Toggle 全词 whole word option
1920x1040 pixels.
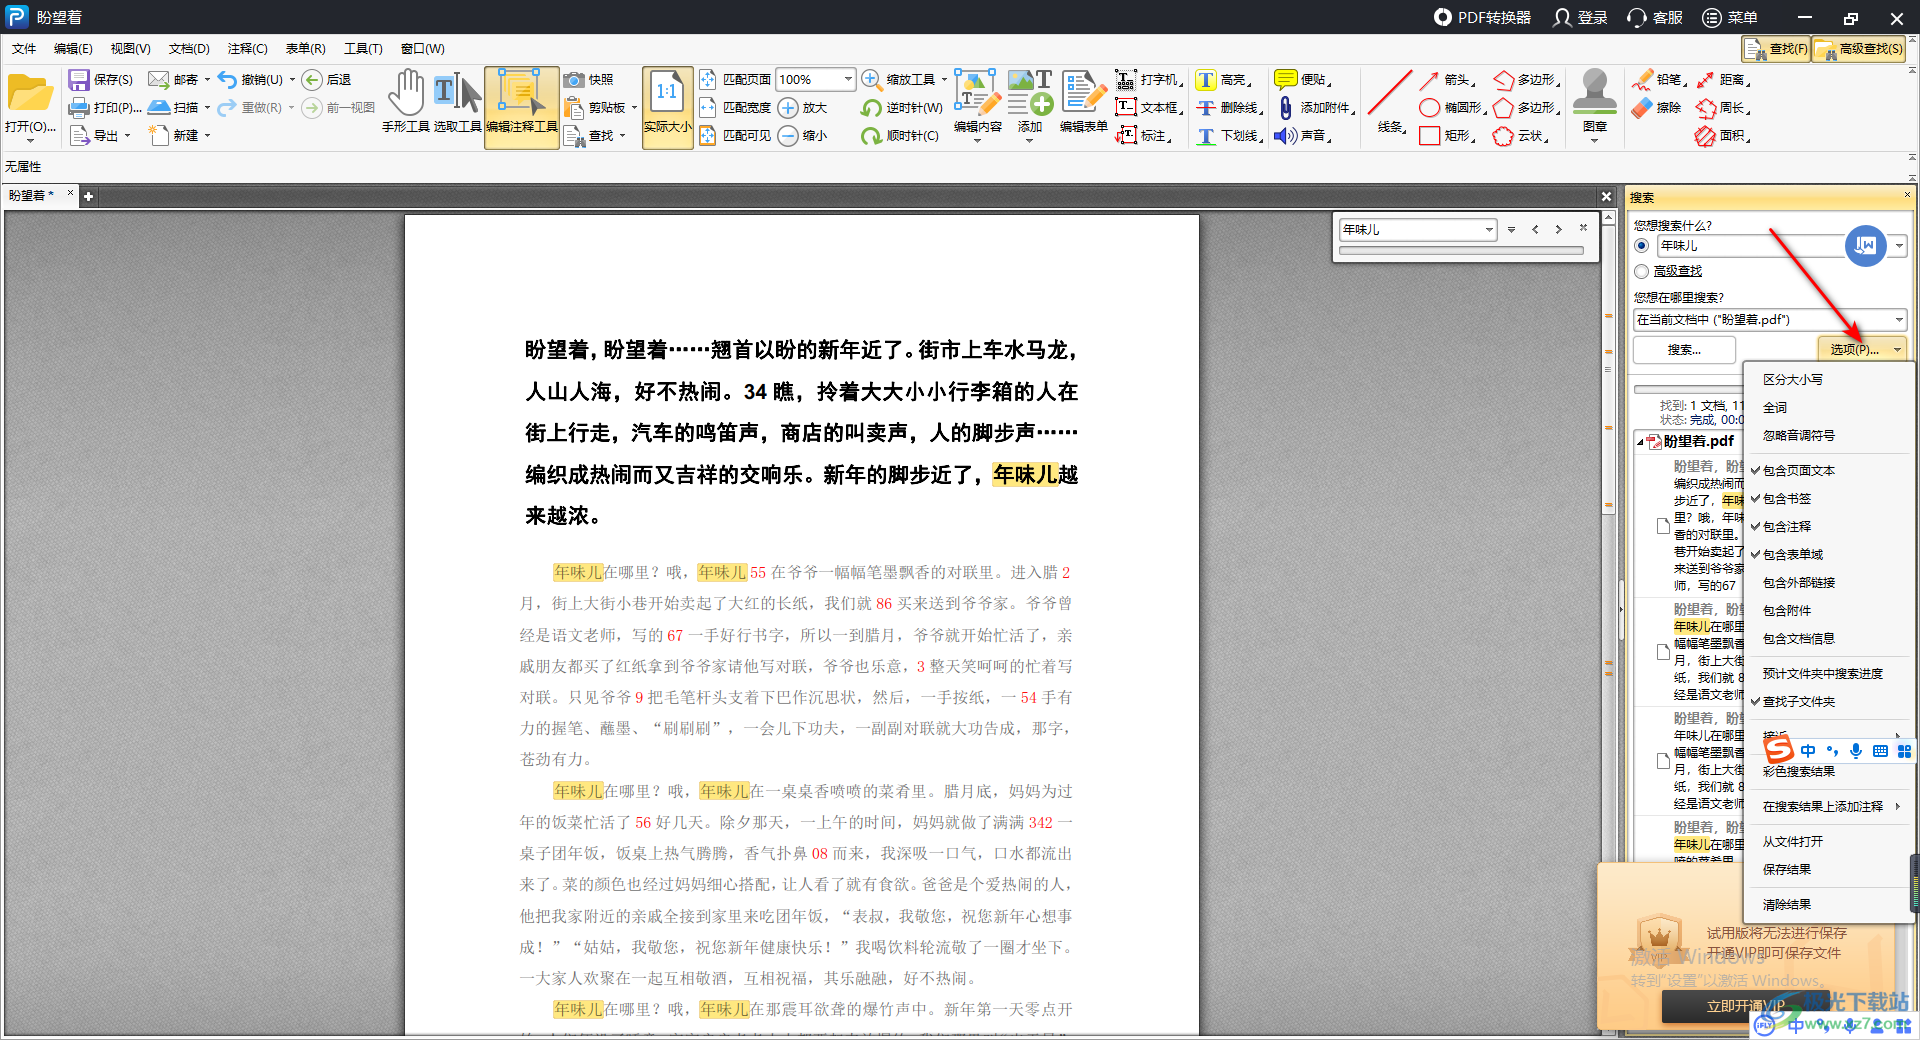pyautogui.click(x=1775, y=408)
